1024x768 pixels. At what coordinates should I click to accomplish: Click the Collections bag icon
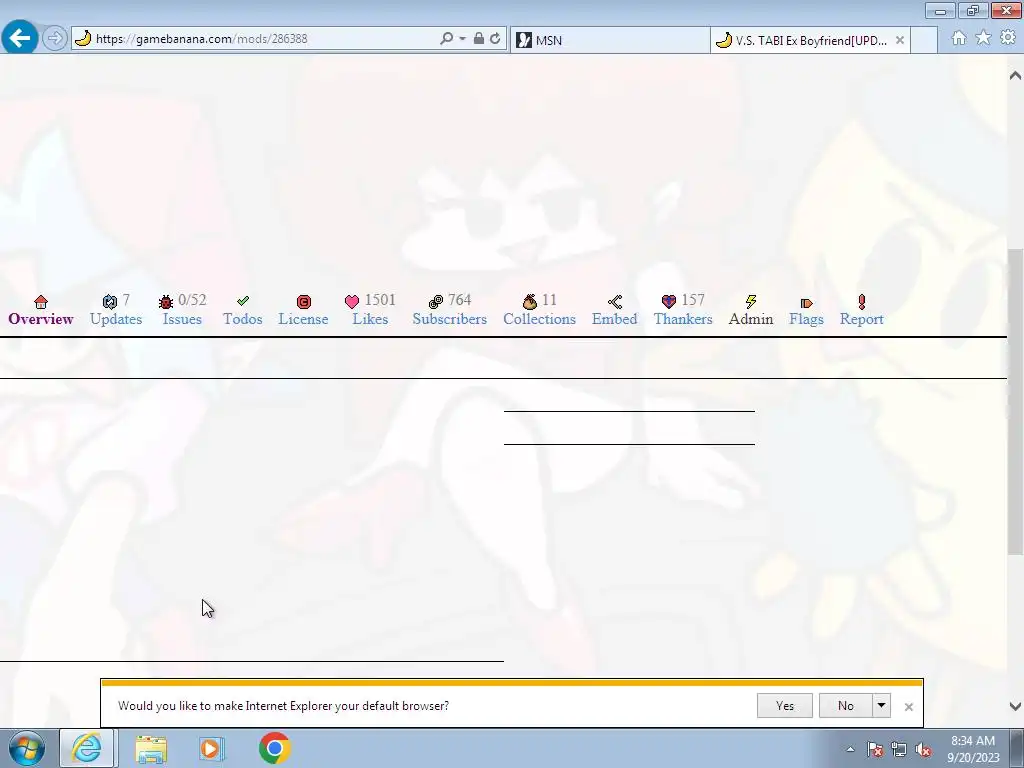(530, 302)
